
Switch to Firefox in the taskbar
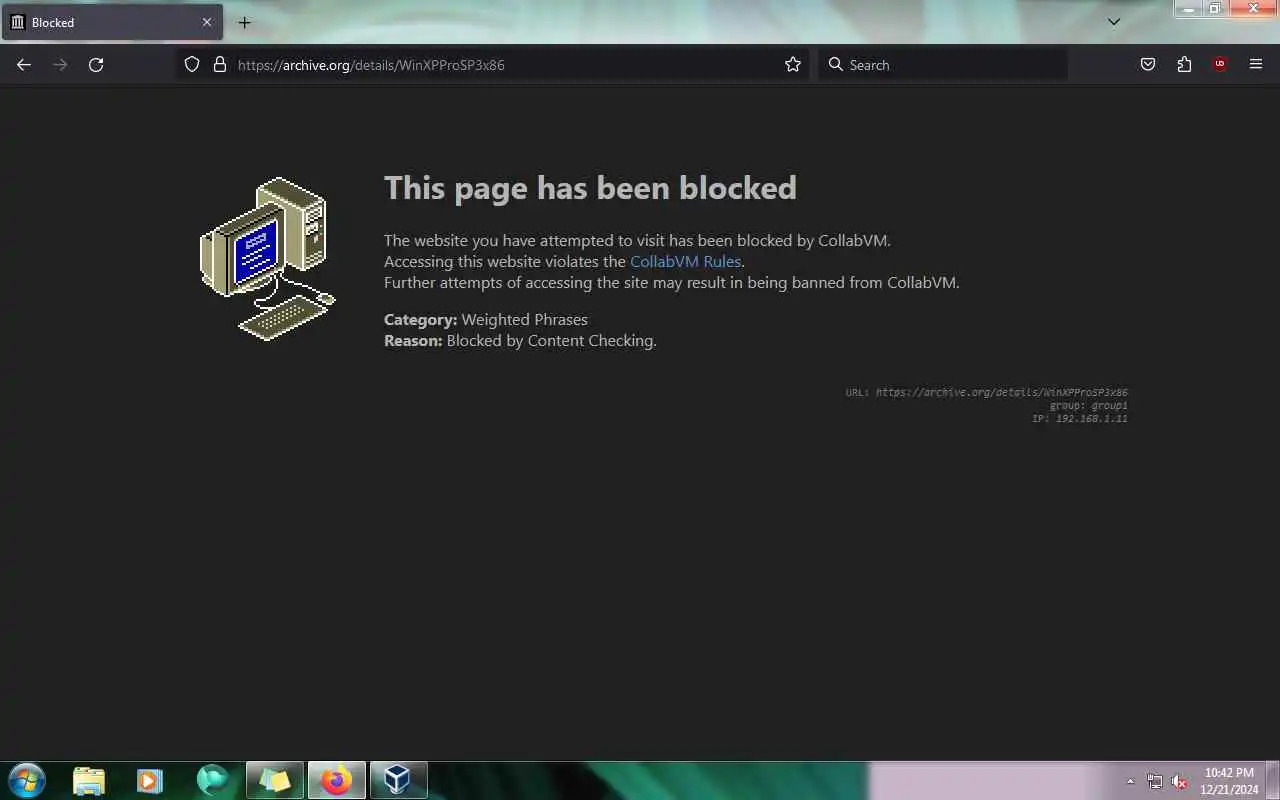pos(337,780)
